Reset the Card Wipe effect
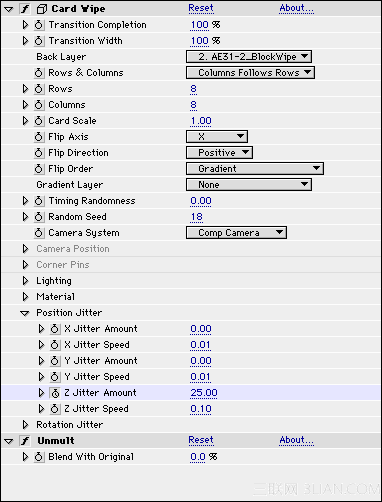Viewport: 382px width, 502px height. (201, 8)
